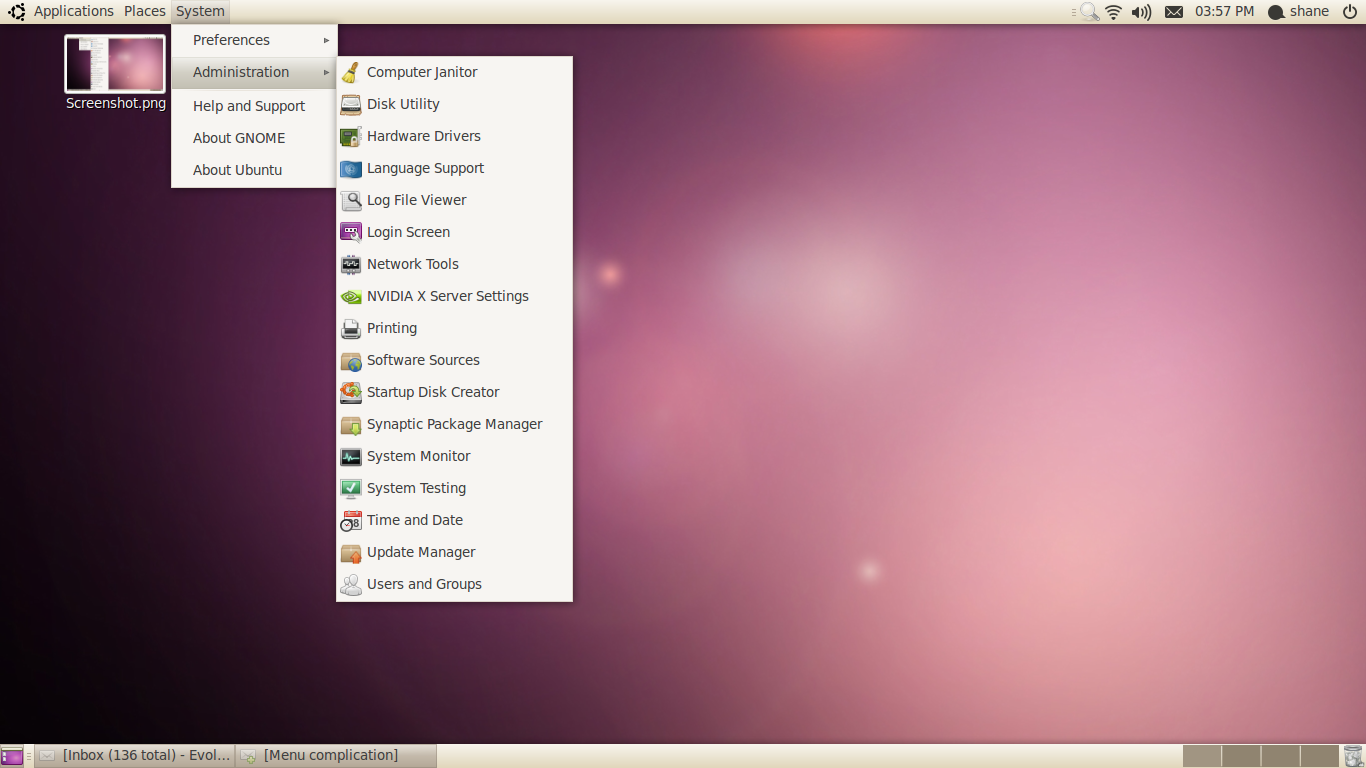Switch to Evolution Inbox taskbar window
The height and width of the screenshot is (768, 1366).
click(136, 755)
